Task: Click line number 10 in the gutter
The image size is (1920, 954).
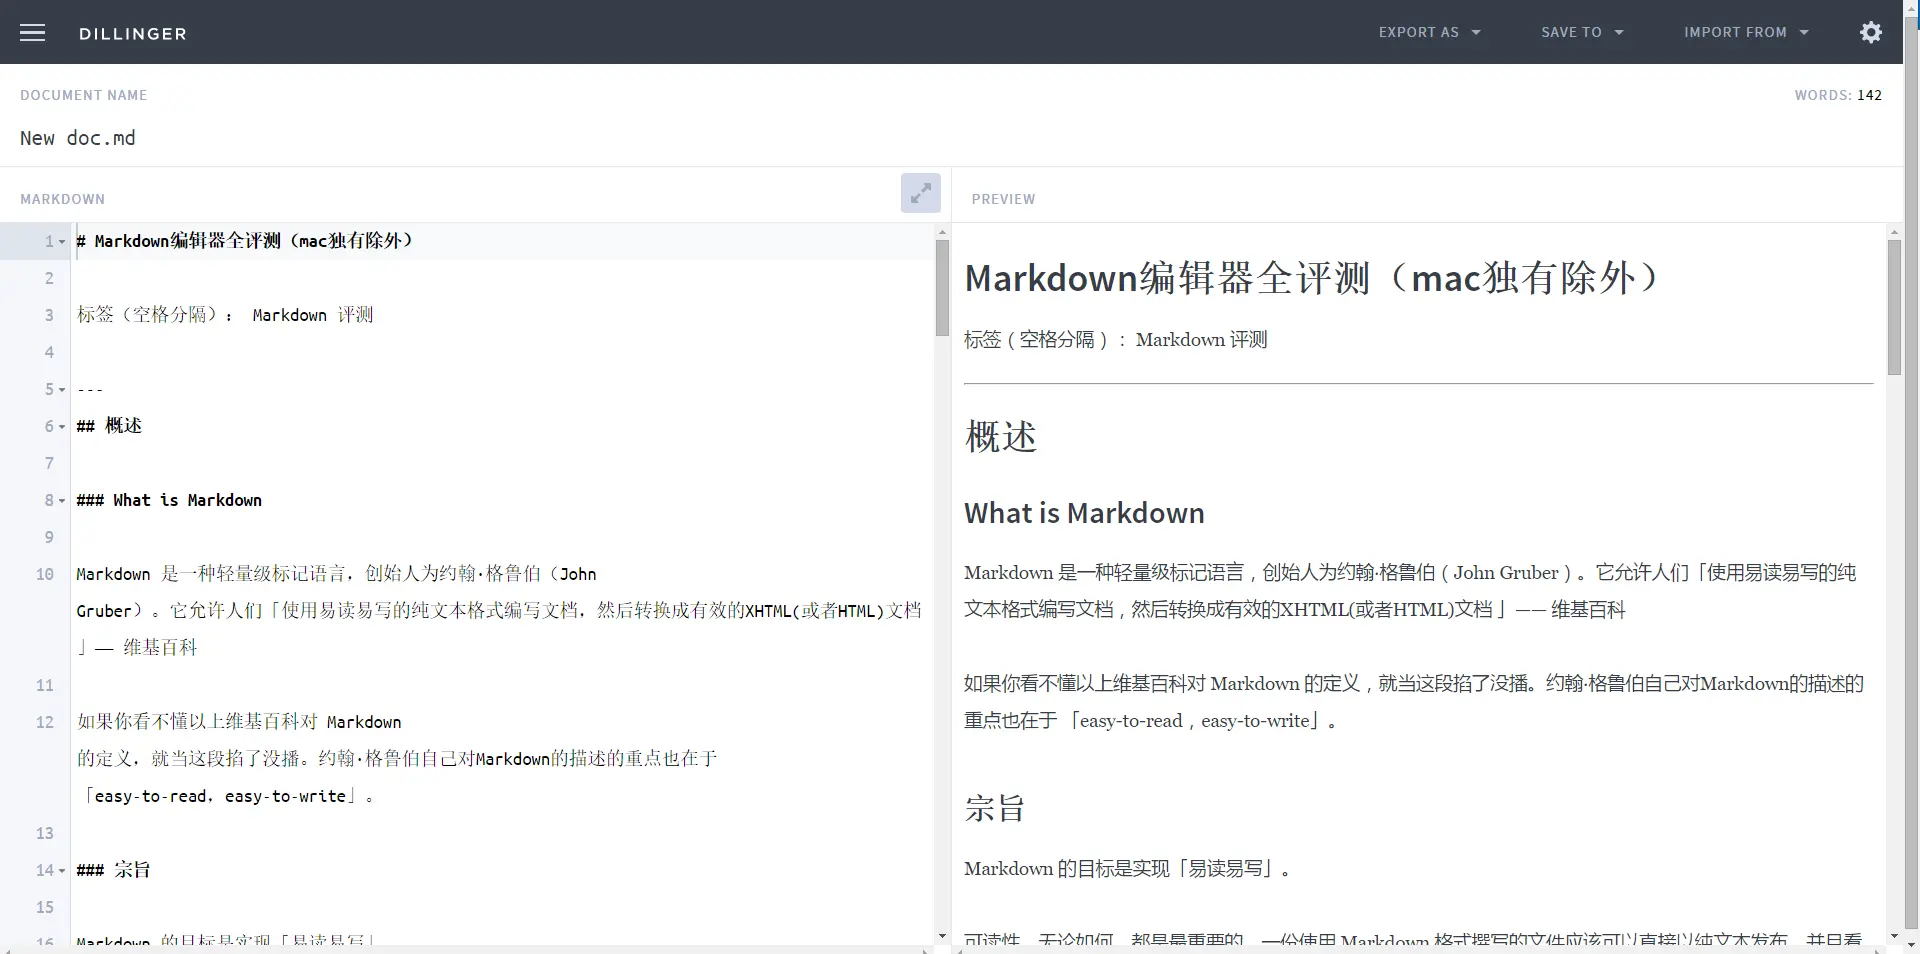Action: coord(45,574)
